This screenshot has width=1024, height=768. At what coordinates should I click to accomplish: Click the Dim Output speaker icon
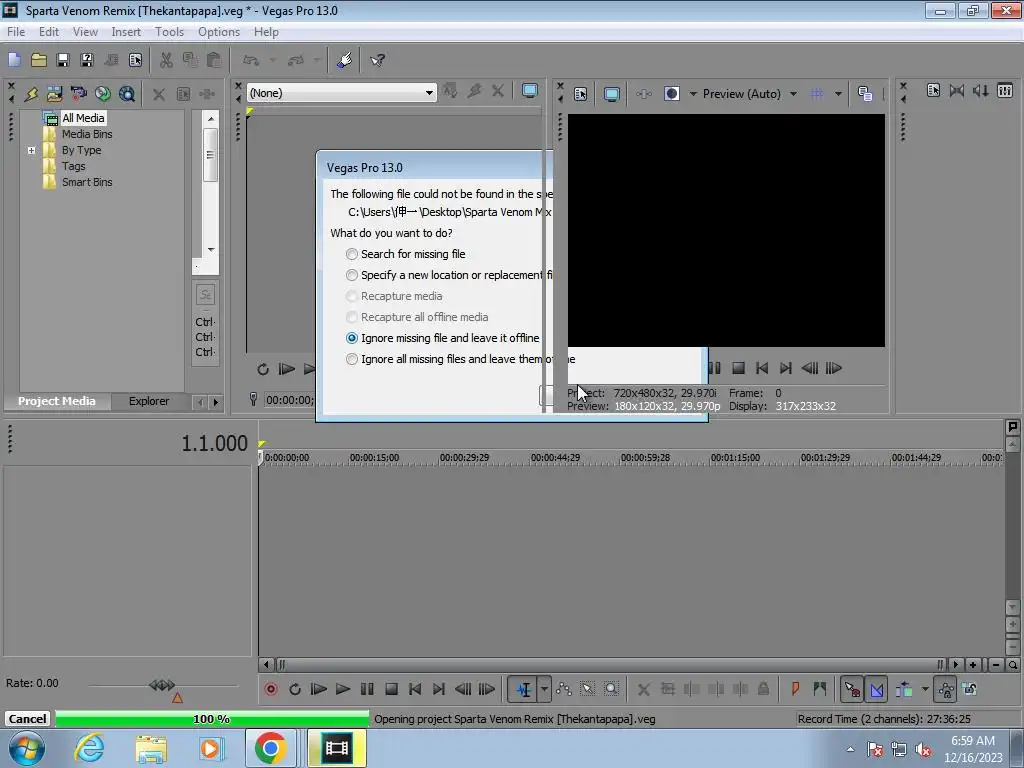(981, 91)
